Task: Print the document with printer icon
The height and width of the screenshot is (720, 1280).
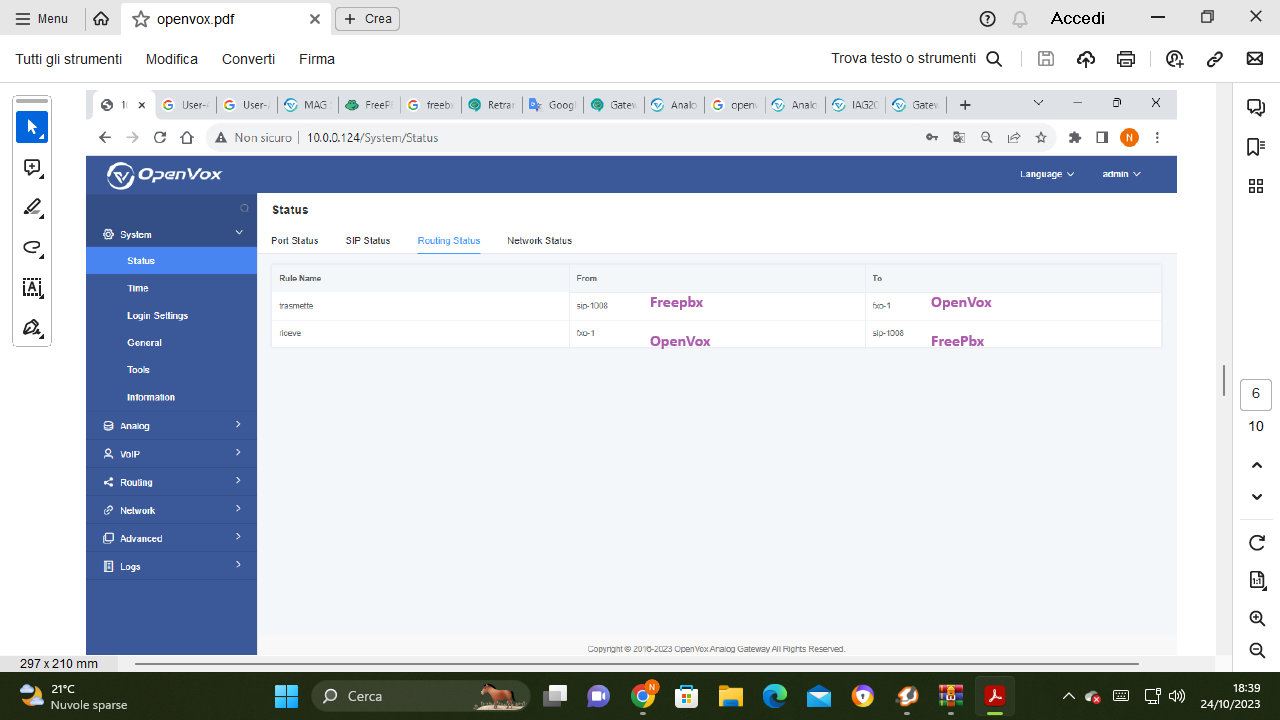Action: (1126, 59)
